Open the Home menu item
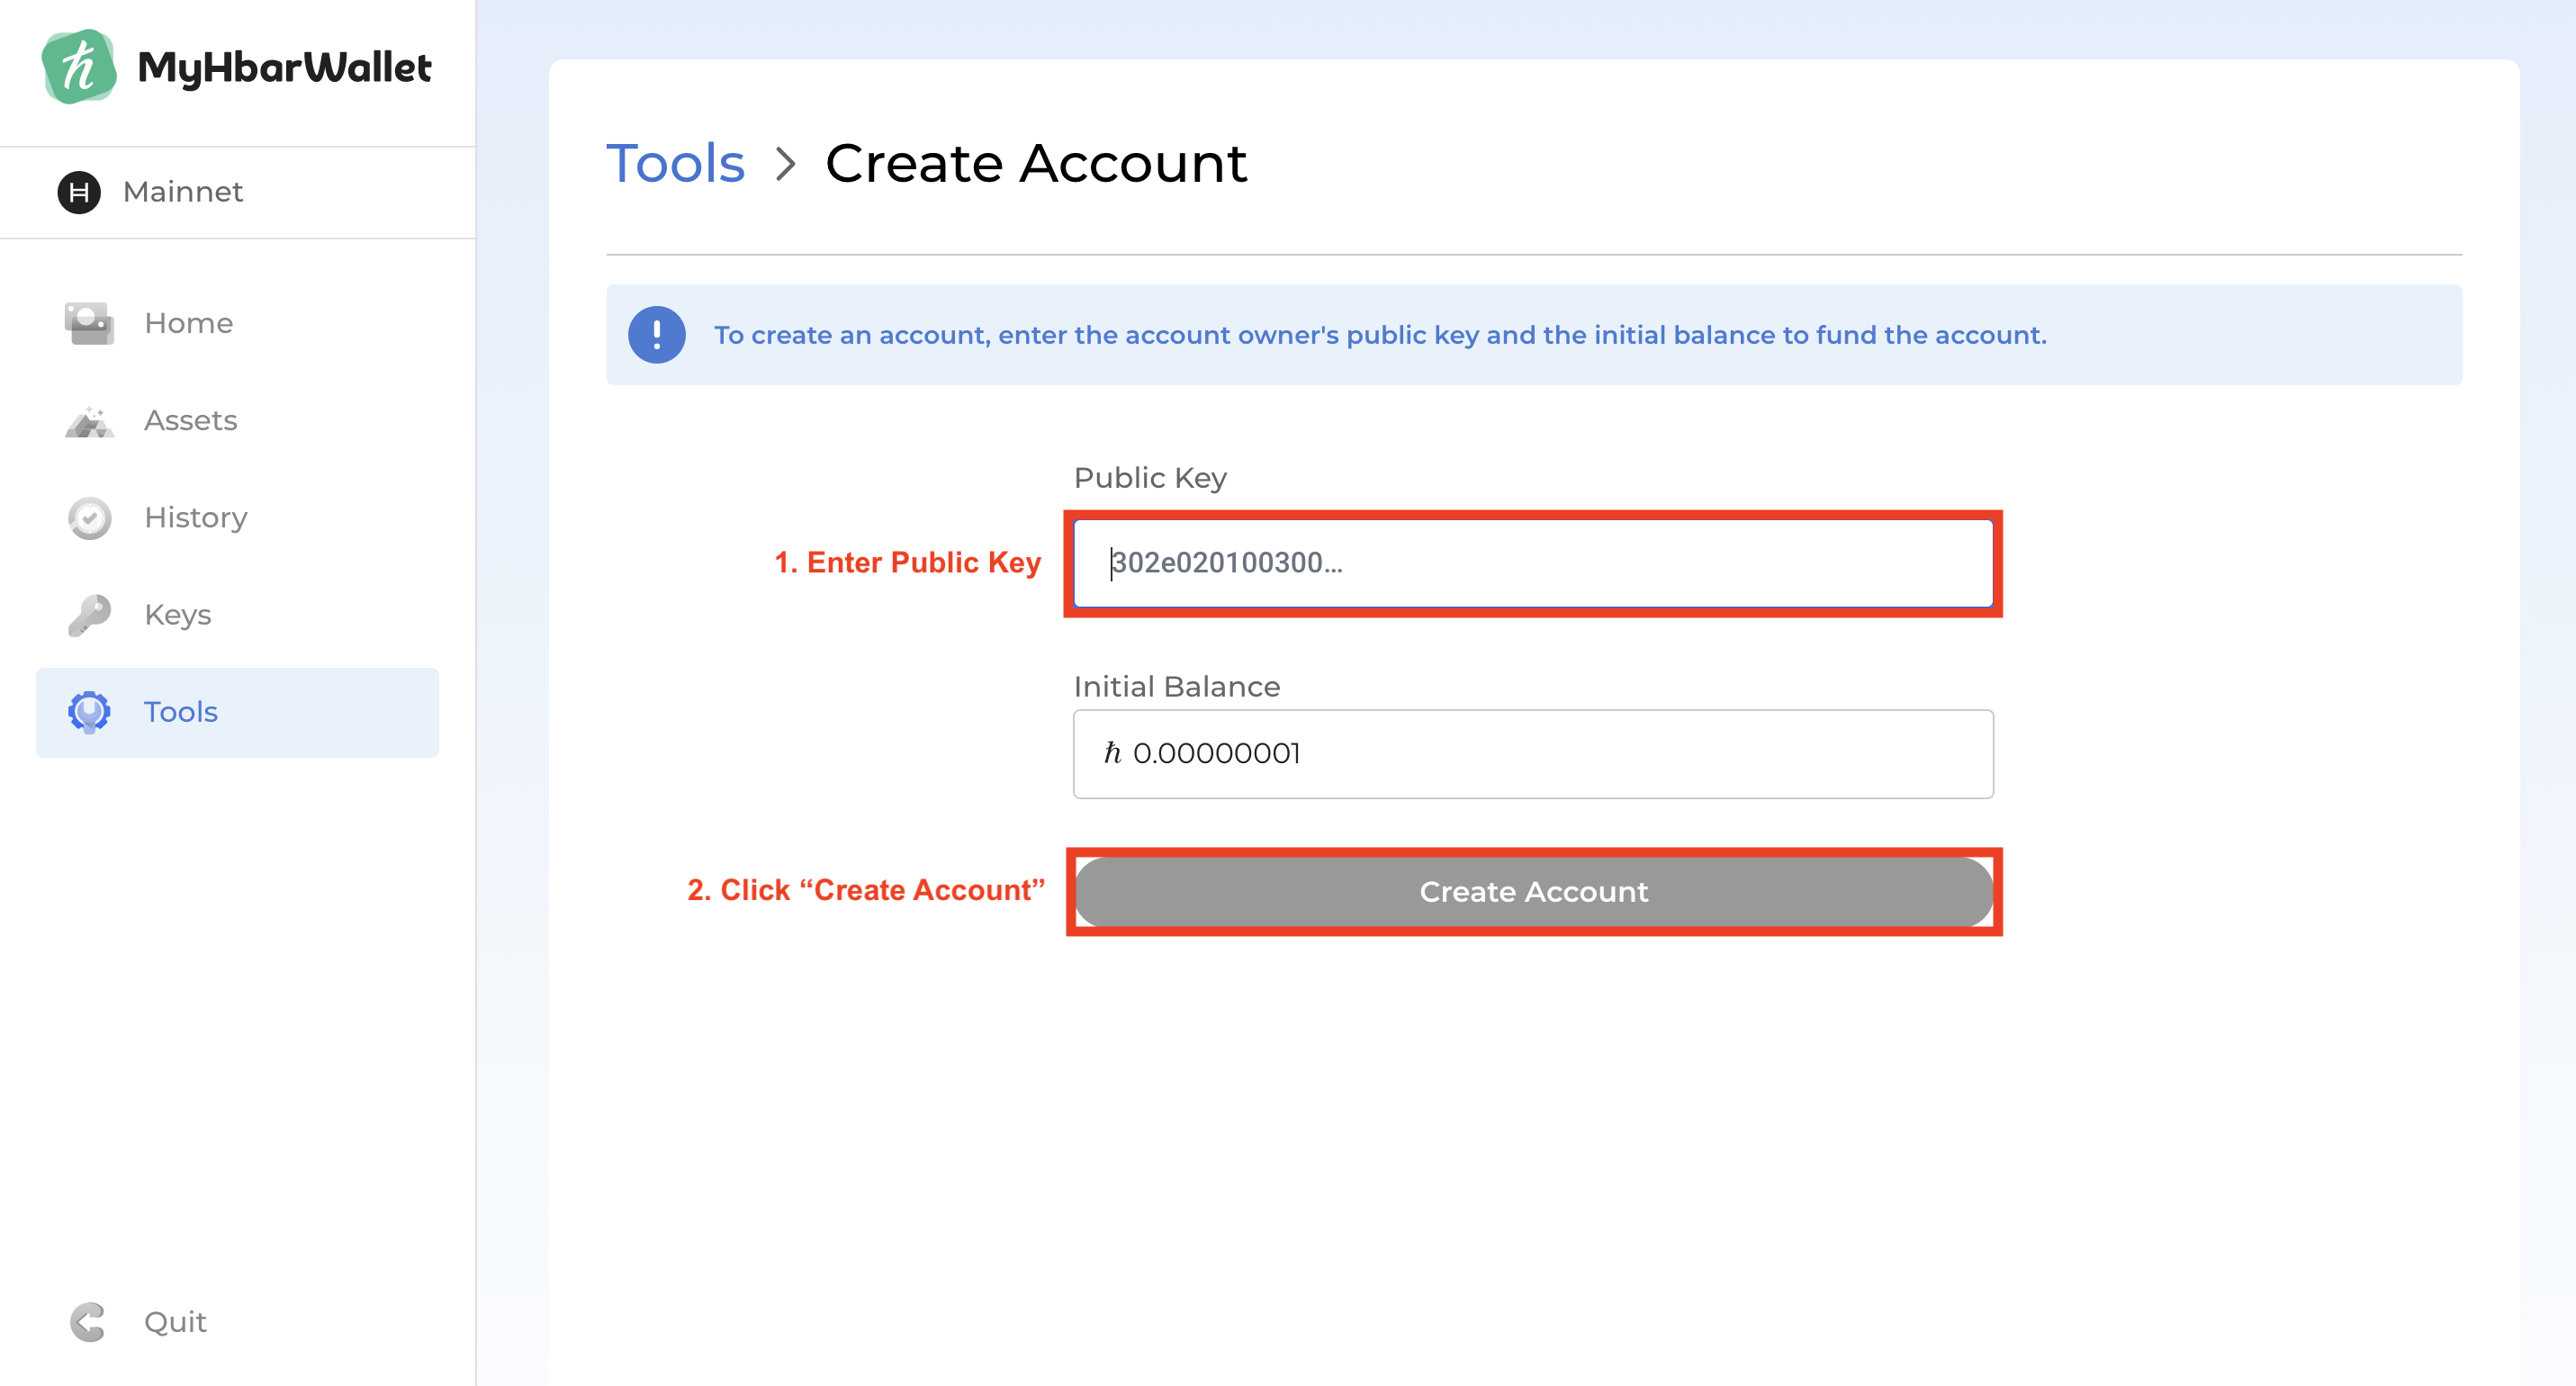Image resolution: width=2576 pixels, height=1386 pixels. pos(188,323)
